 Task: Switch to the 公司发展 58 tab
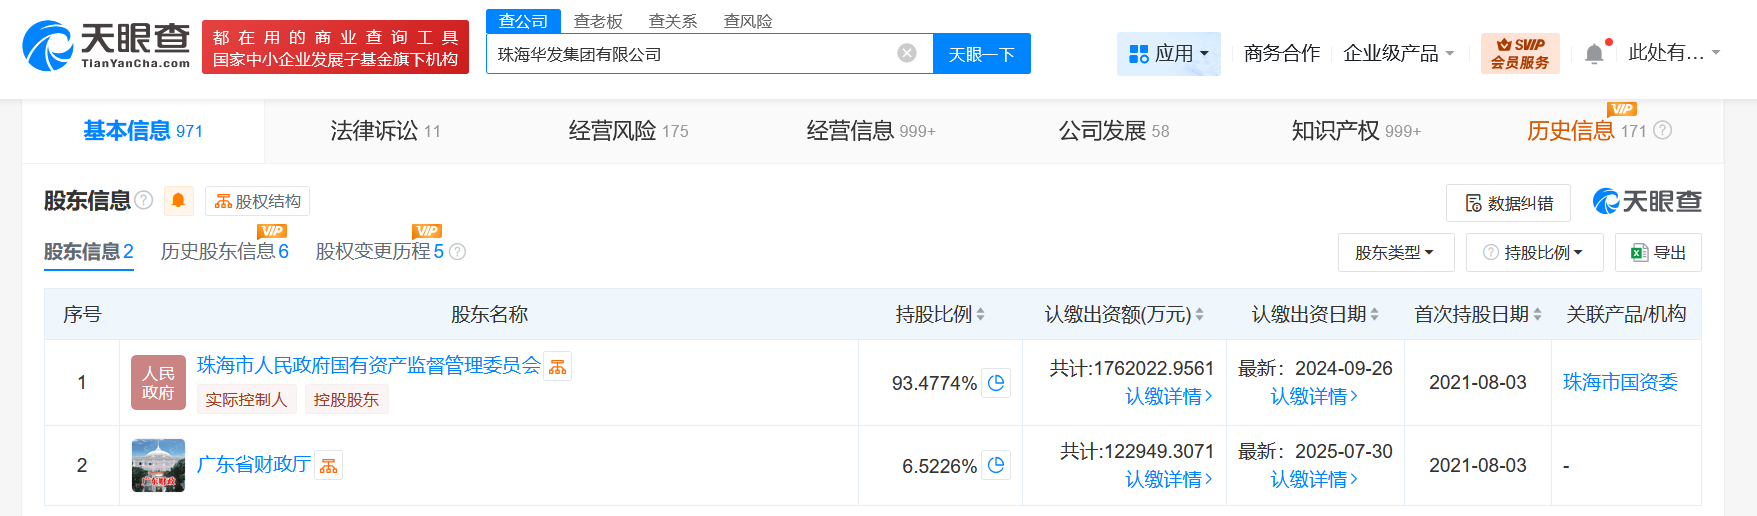1114,131
